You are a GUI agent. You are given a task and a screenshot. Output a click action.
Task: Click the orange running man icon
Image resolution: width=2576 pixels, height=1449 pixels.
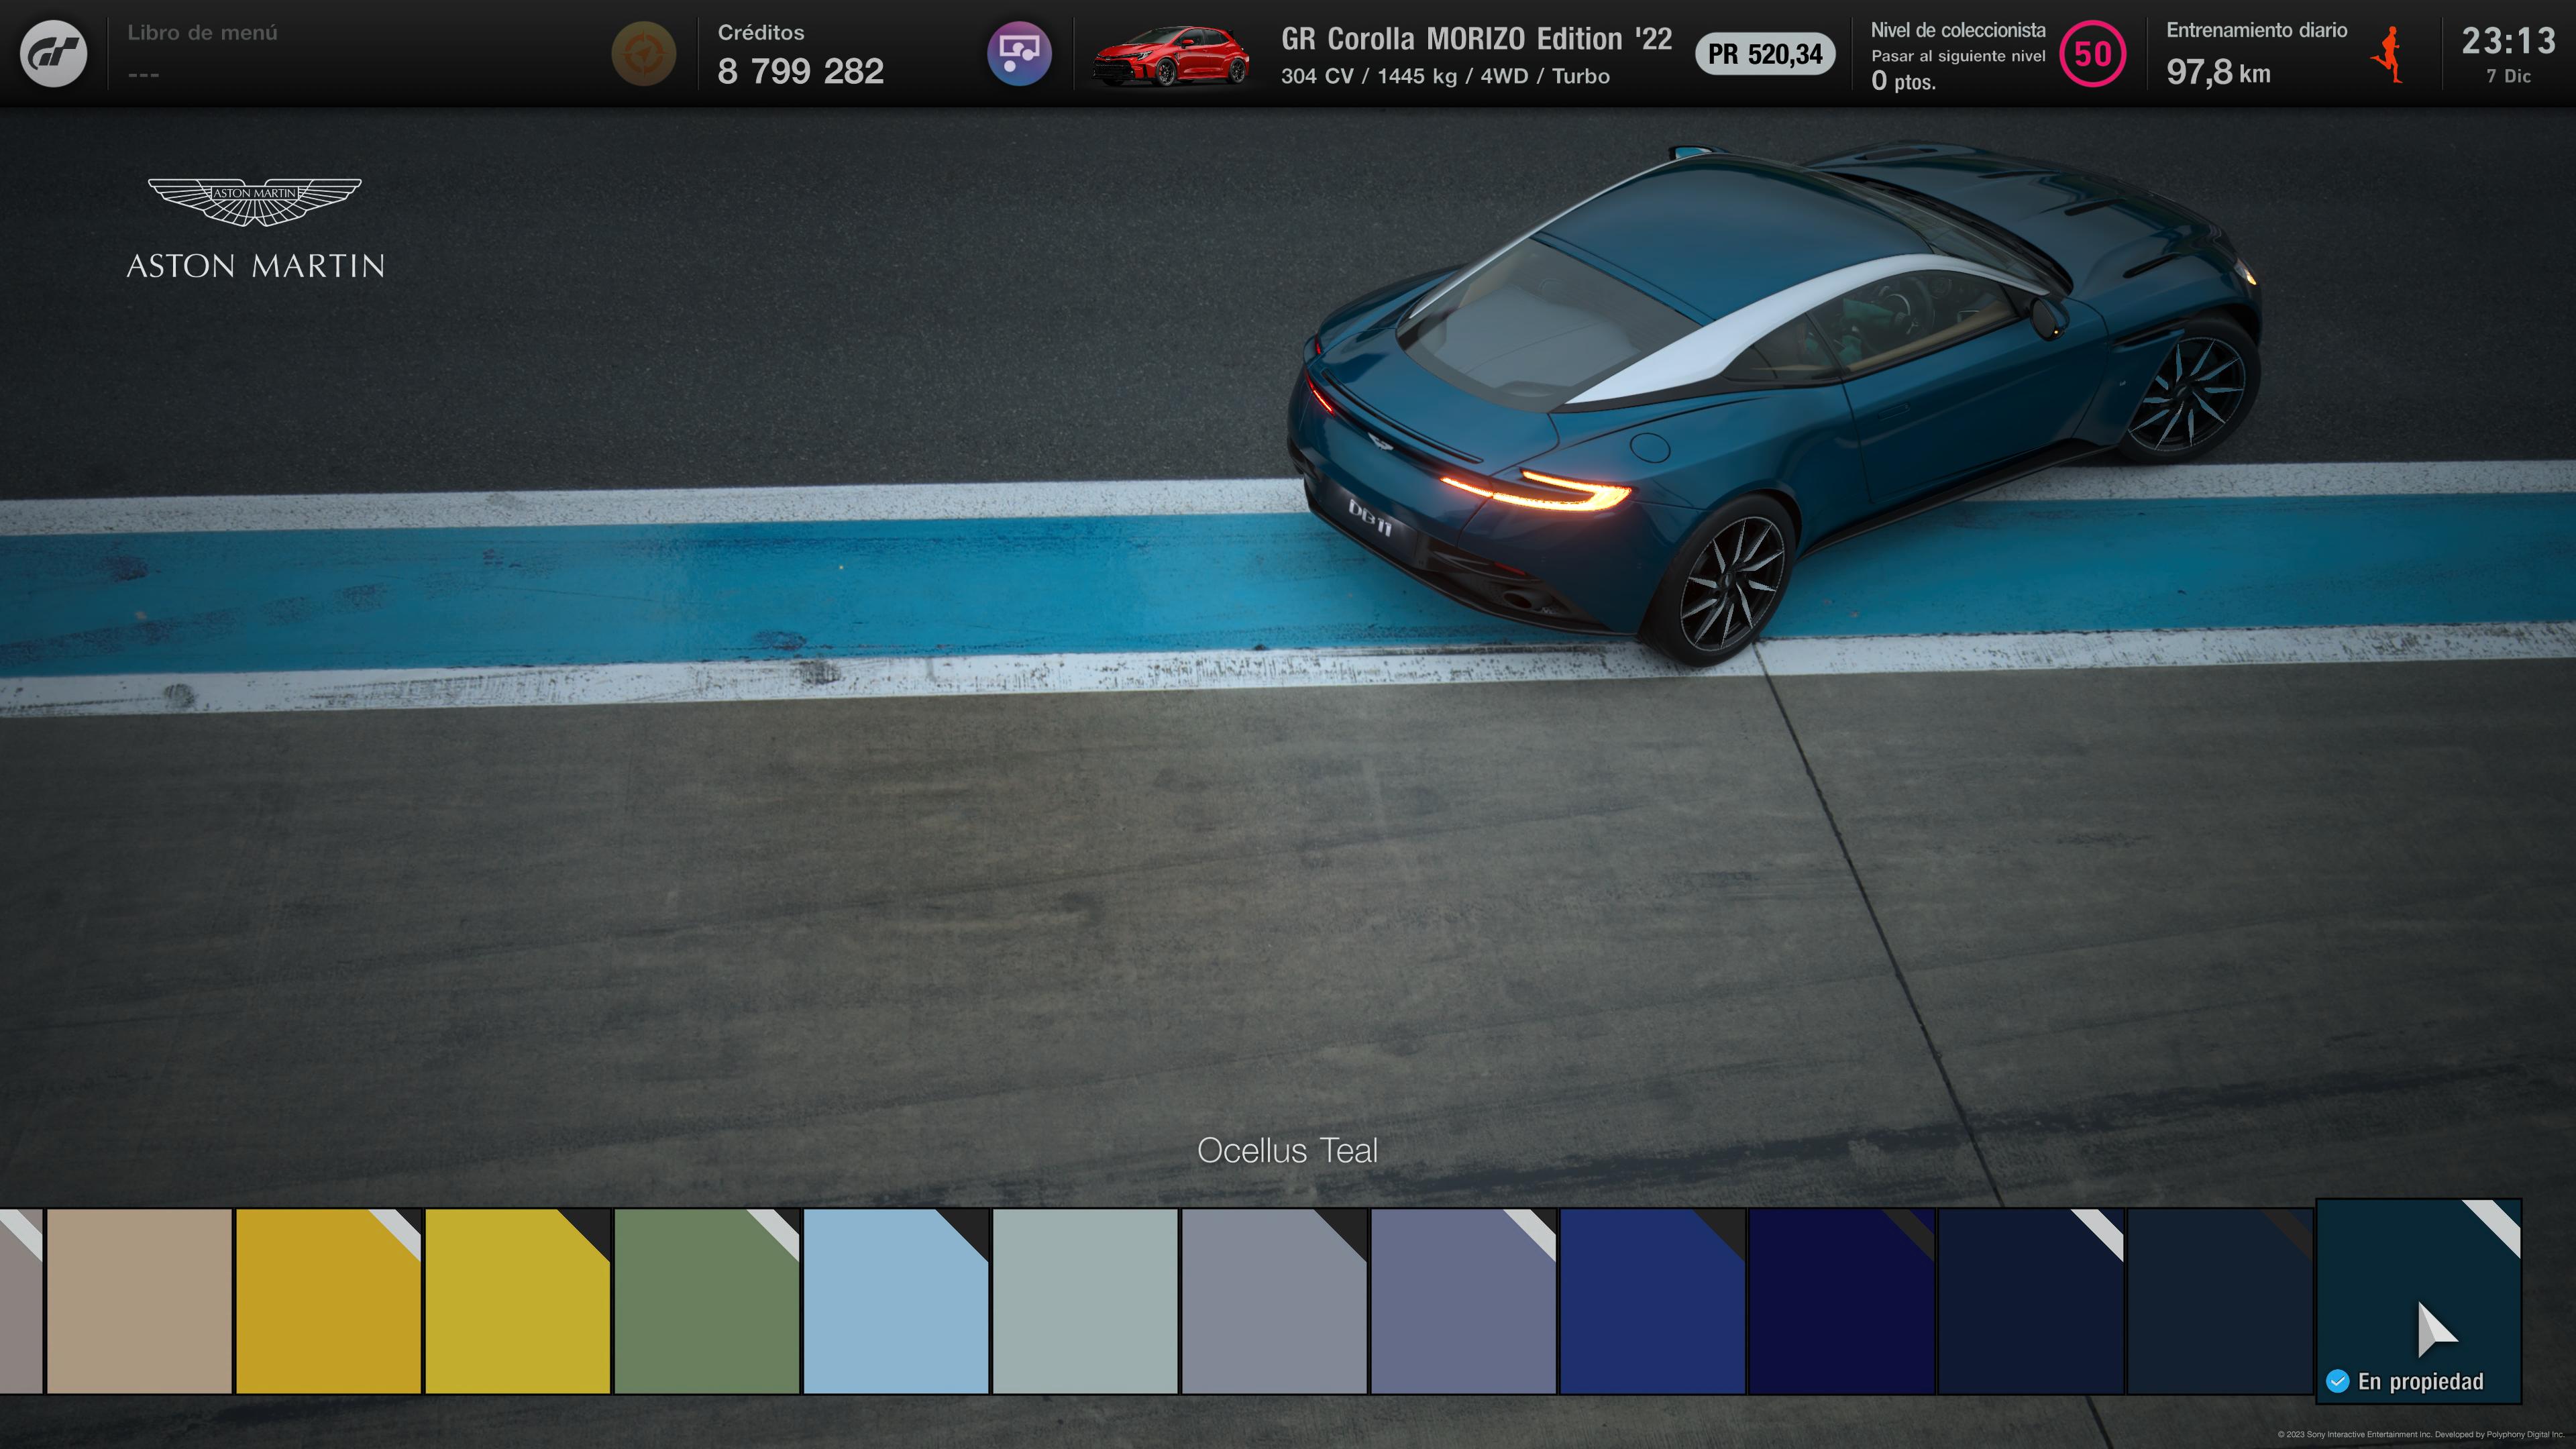[2388, 55]
